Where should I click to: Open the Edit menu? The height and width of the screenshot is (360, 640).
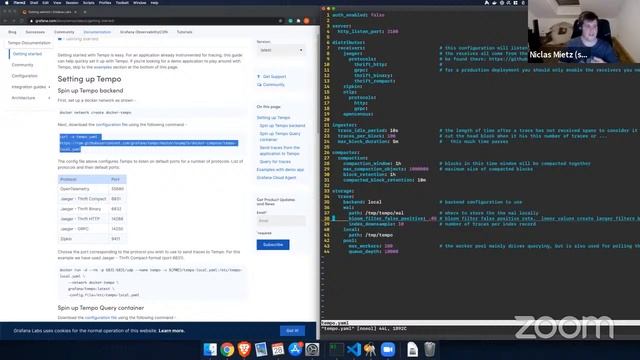(45, 2)
